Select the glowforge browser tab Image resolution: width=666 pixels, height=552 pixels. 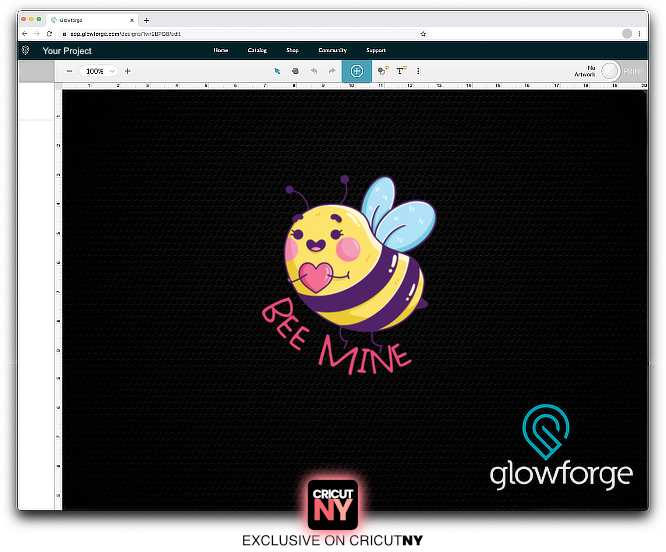pos(91,20)
